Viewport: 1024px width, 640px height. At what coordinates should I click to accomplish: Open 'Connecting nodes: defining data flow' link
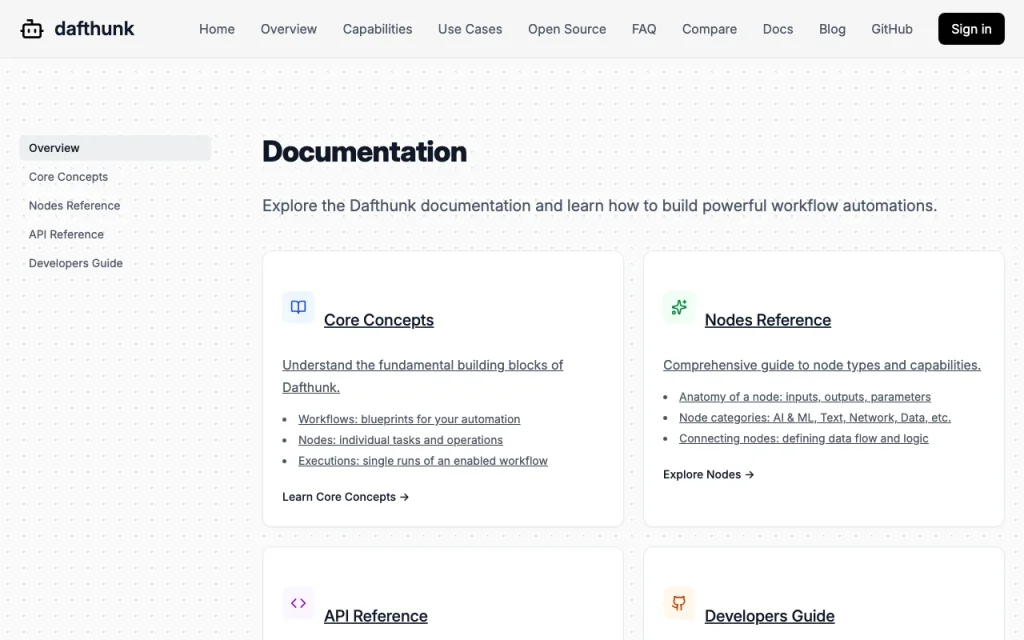(803, 439)
